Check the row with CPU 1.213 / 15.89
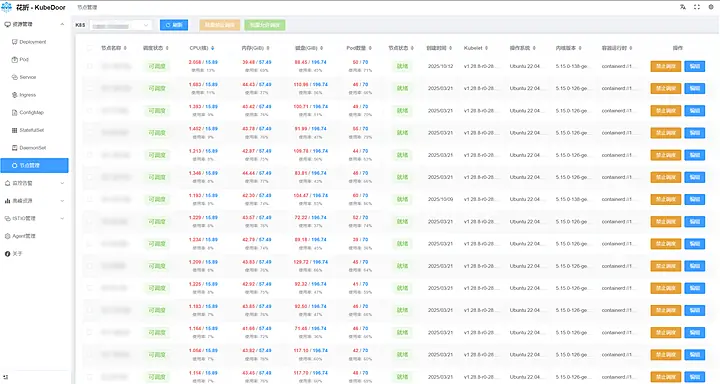Screen dimensions: 720x384 coord(90,155)
